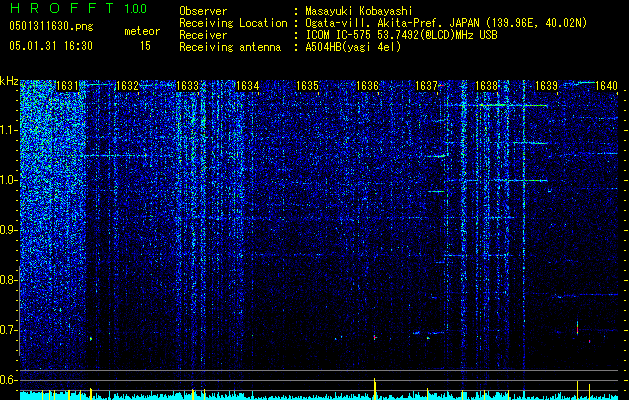Click the Receiving Location label
Viewport: 629px width, 400px height.
click(233, 23)
